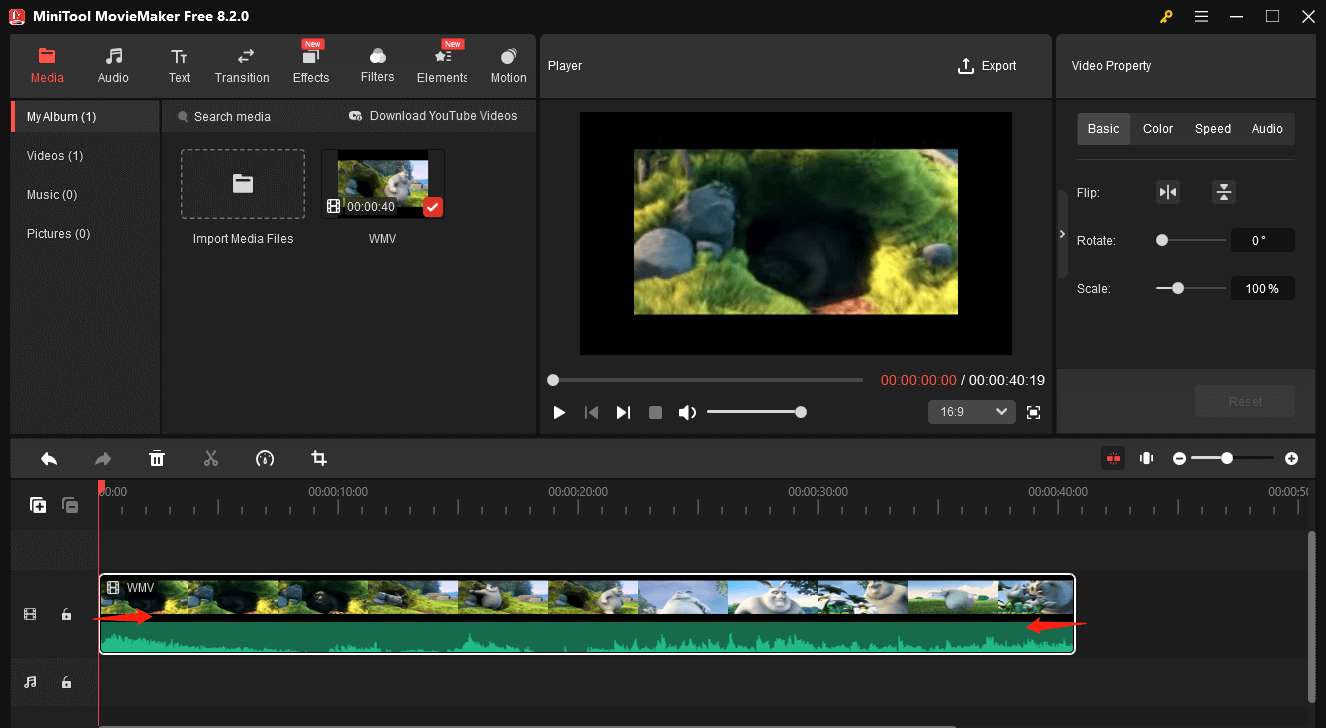The image size is (1326, 728).
Task: Toggle timeline auto snap
Action: click(x=1113, y=458)
